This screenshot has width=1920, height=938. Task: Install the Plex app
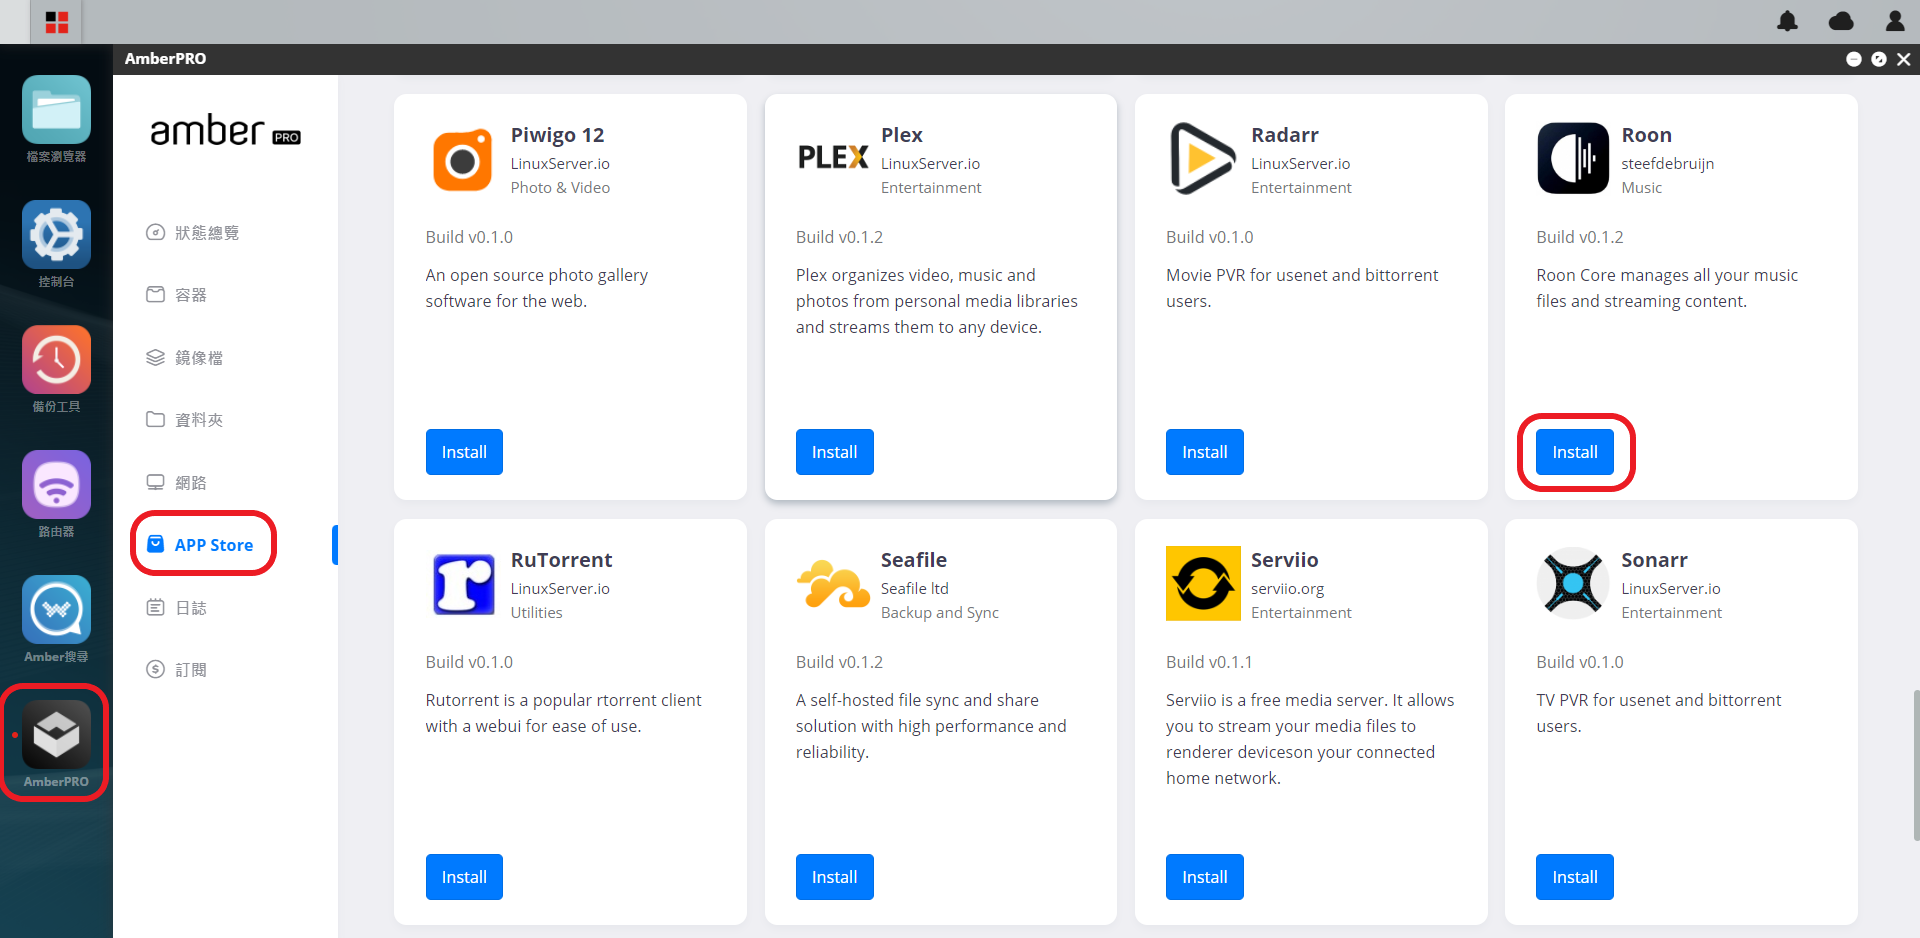click(x=834, y=452)
